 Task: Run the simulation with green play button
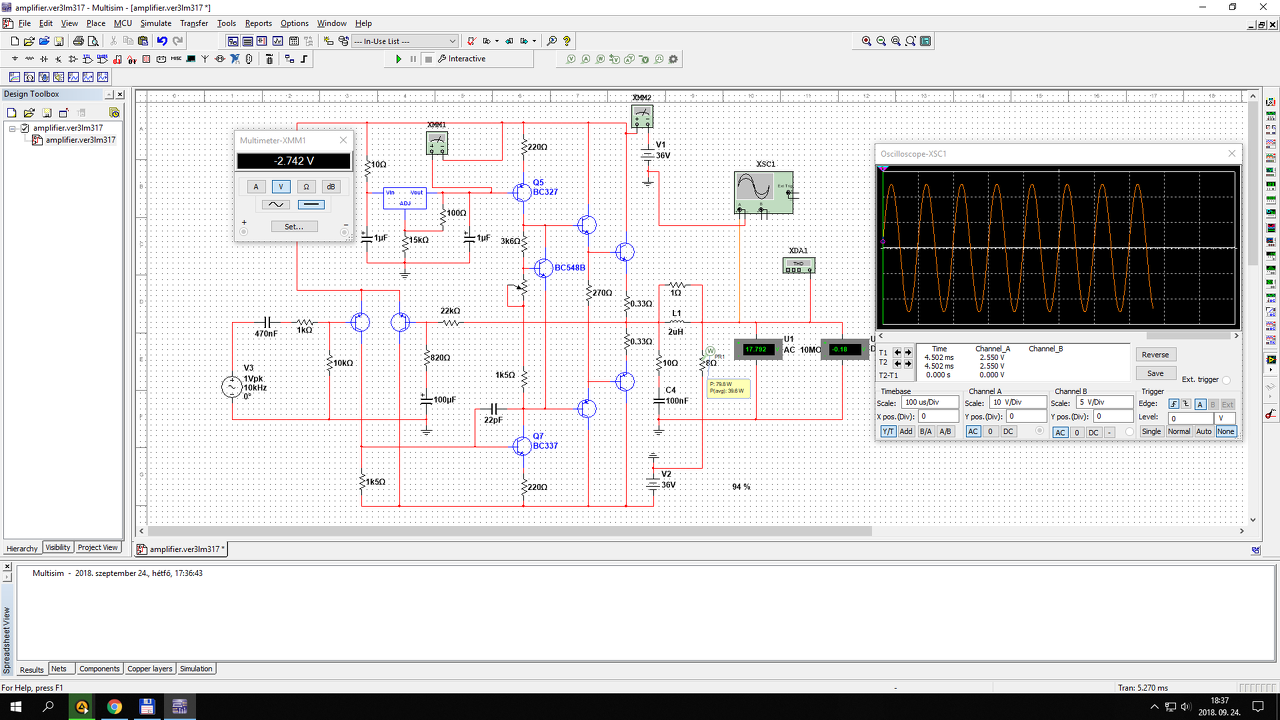click(399, 59)
